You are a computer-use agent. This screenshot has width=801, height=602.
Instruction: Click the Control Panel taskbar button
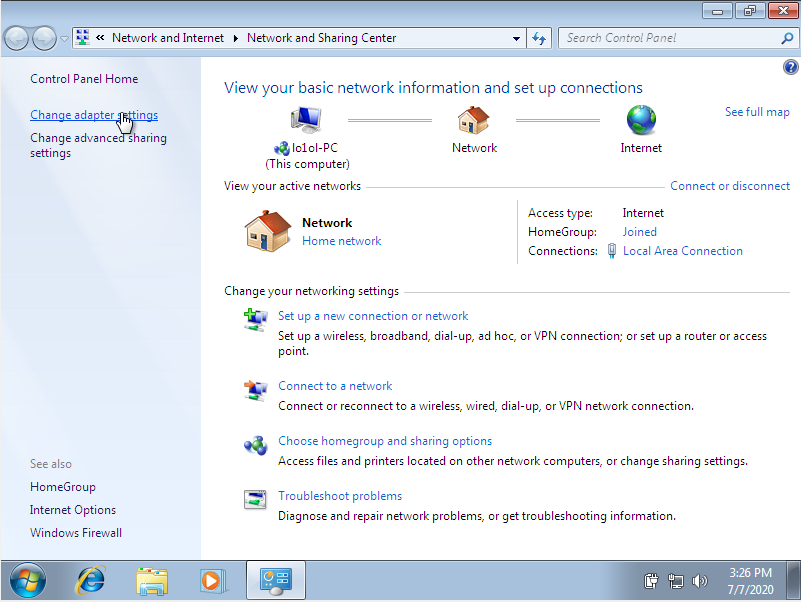276,581
